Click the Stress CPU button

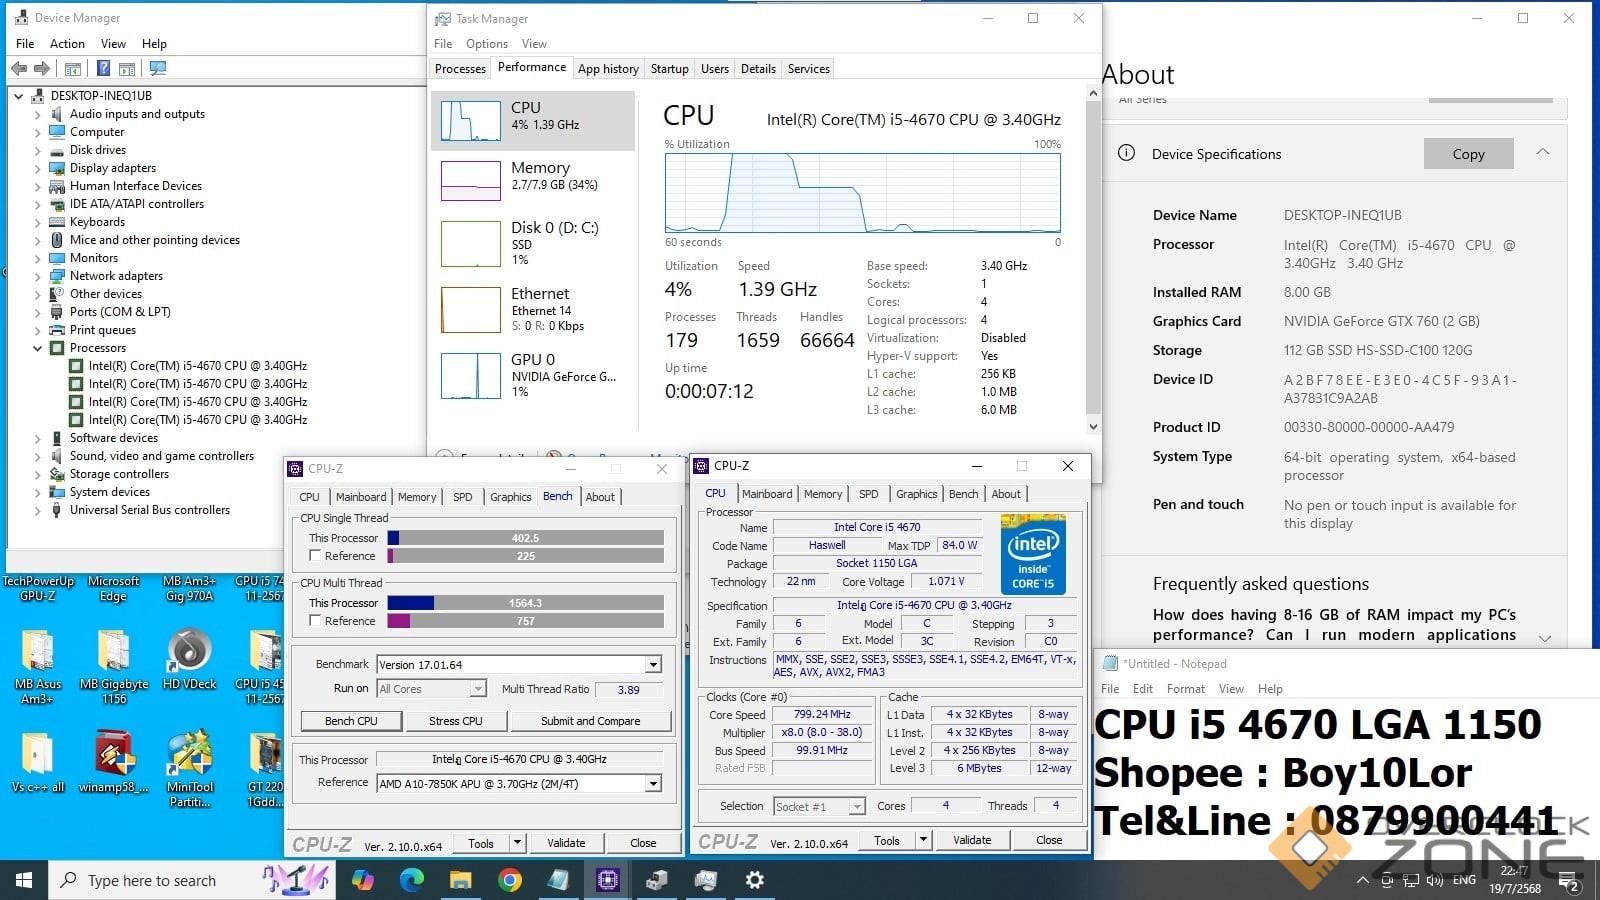[456, 721]
